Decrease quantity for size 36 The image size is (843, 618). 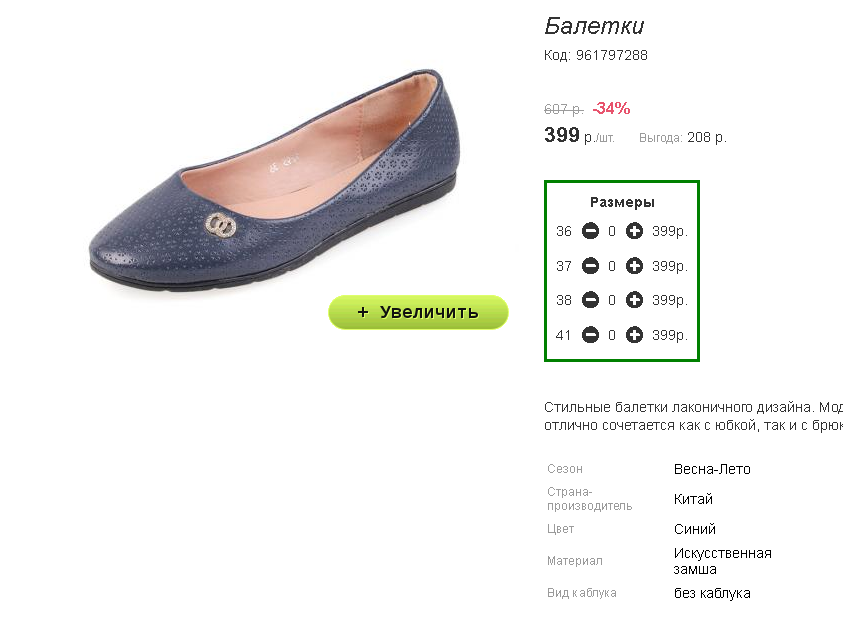590,231
